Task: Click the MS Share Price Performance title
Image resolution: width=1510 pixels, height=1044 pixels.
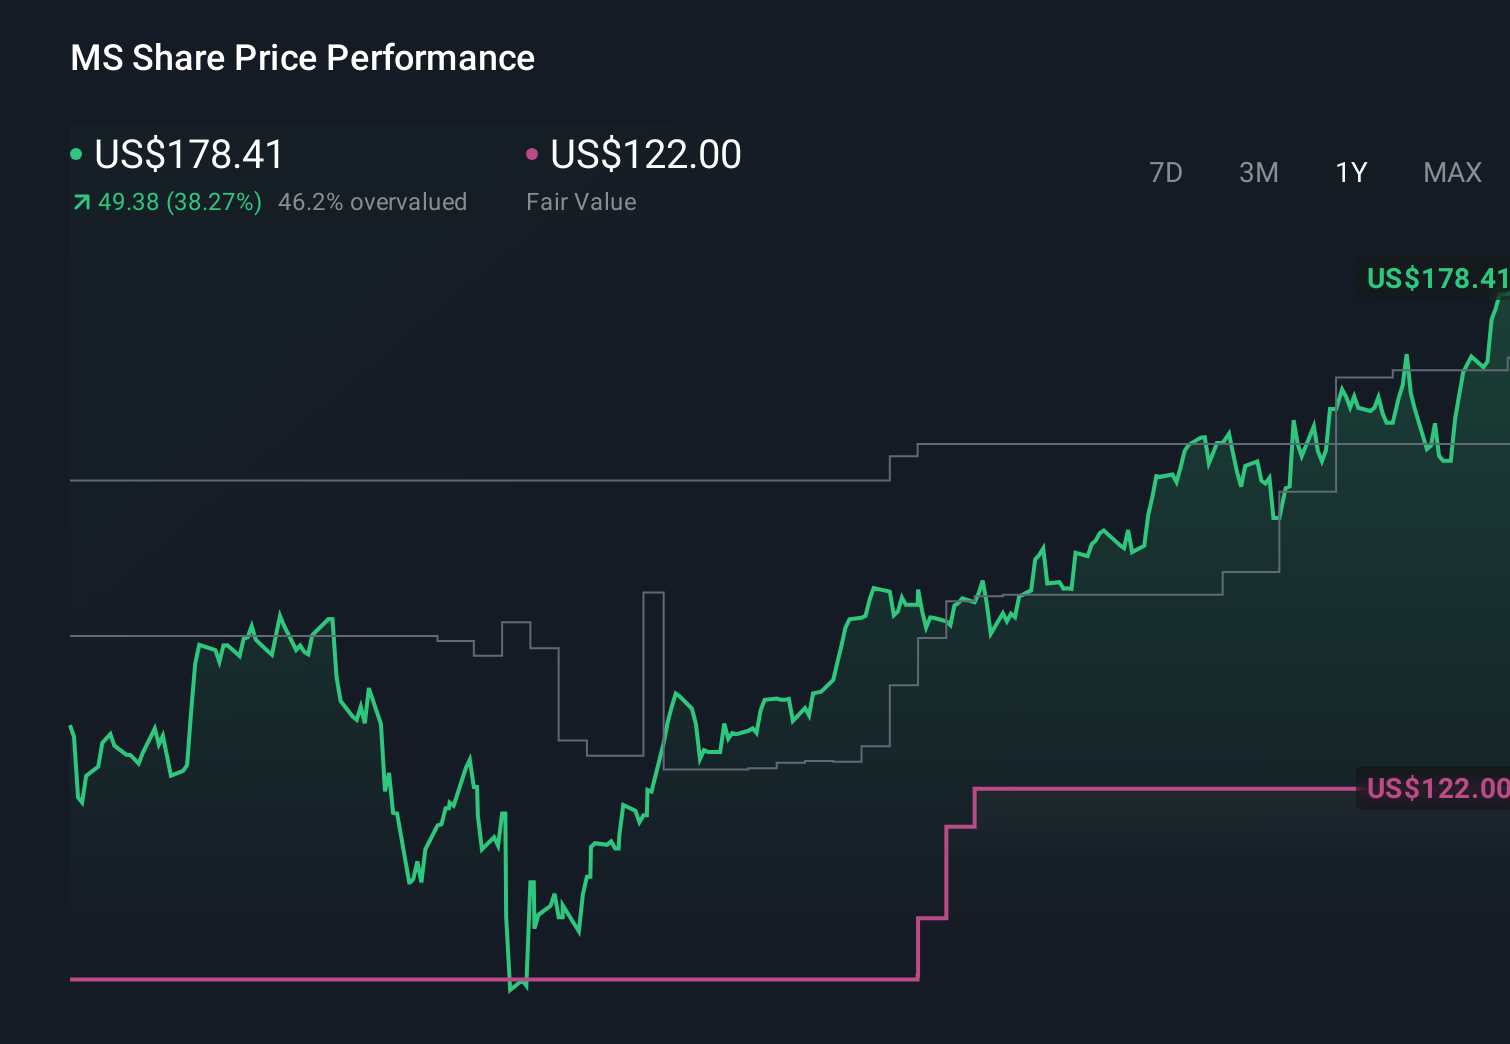Action: [x=302, y=58]
